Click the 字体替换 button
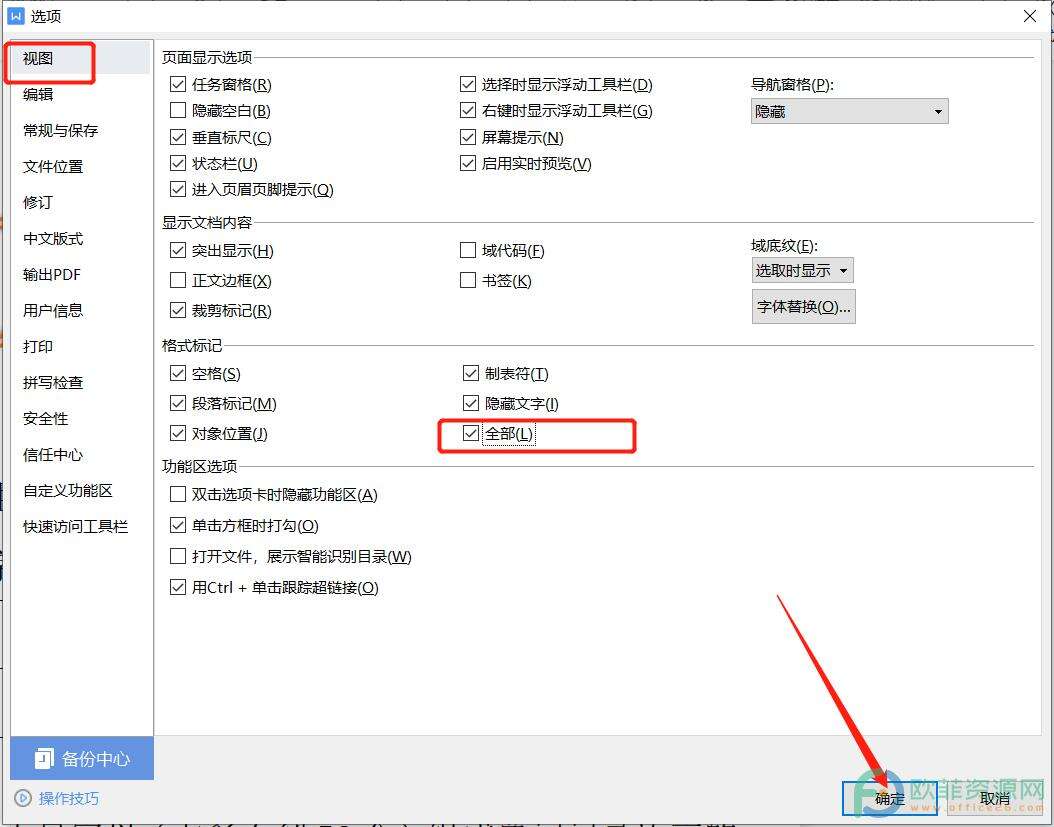The image size is (1054, 827). (803, 307)
